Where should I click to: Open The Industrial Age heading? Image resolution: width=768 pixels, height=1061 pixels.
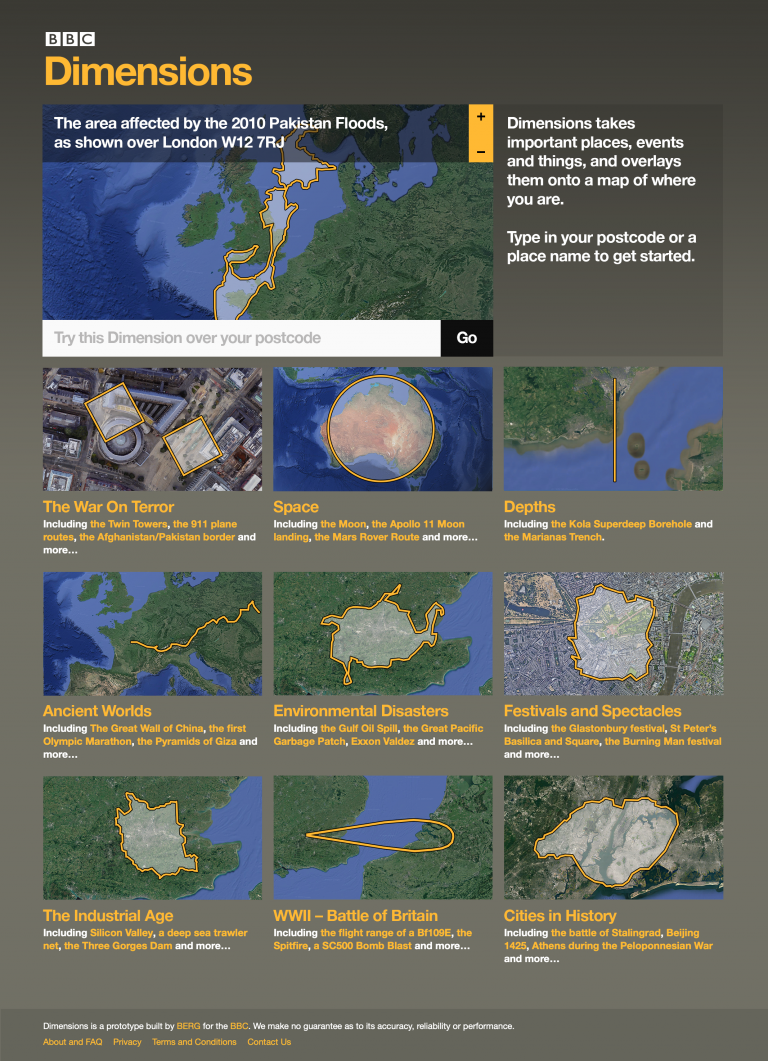108,916
